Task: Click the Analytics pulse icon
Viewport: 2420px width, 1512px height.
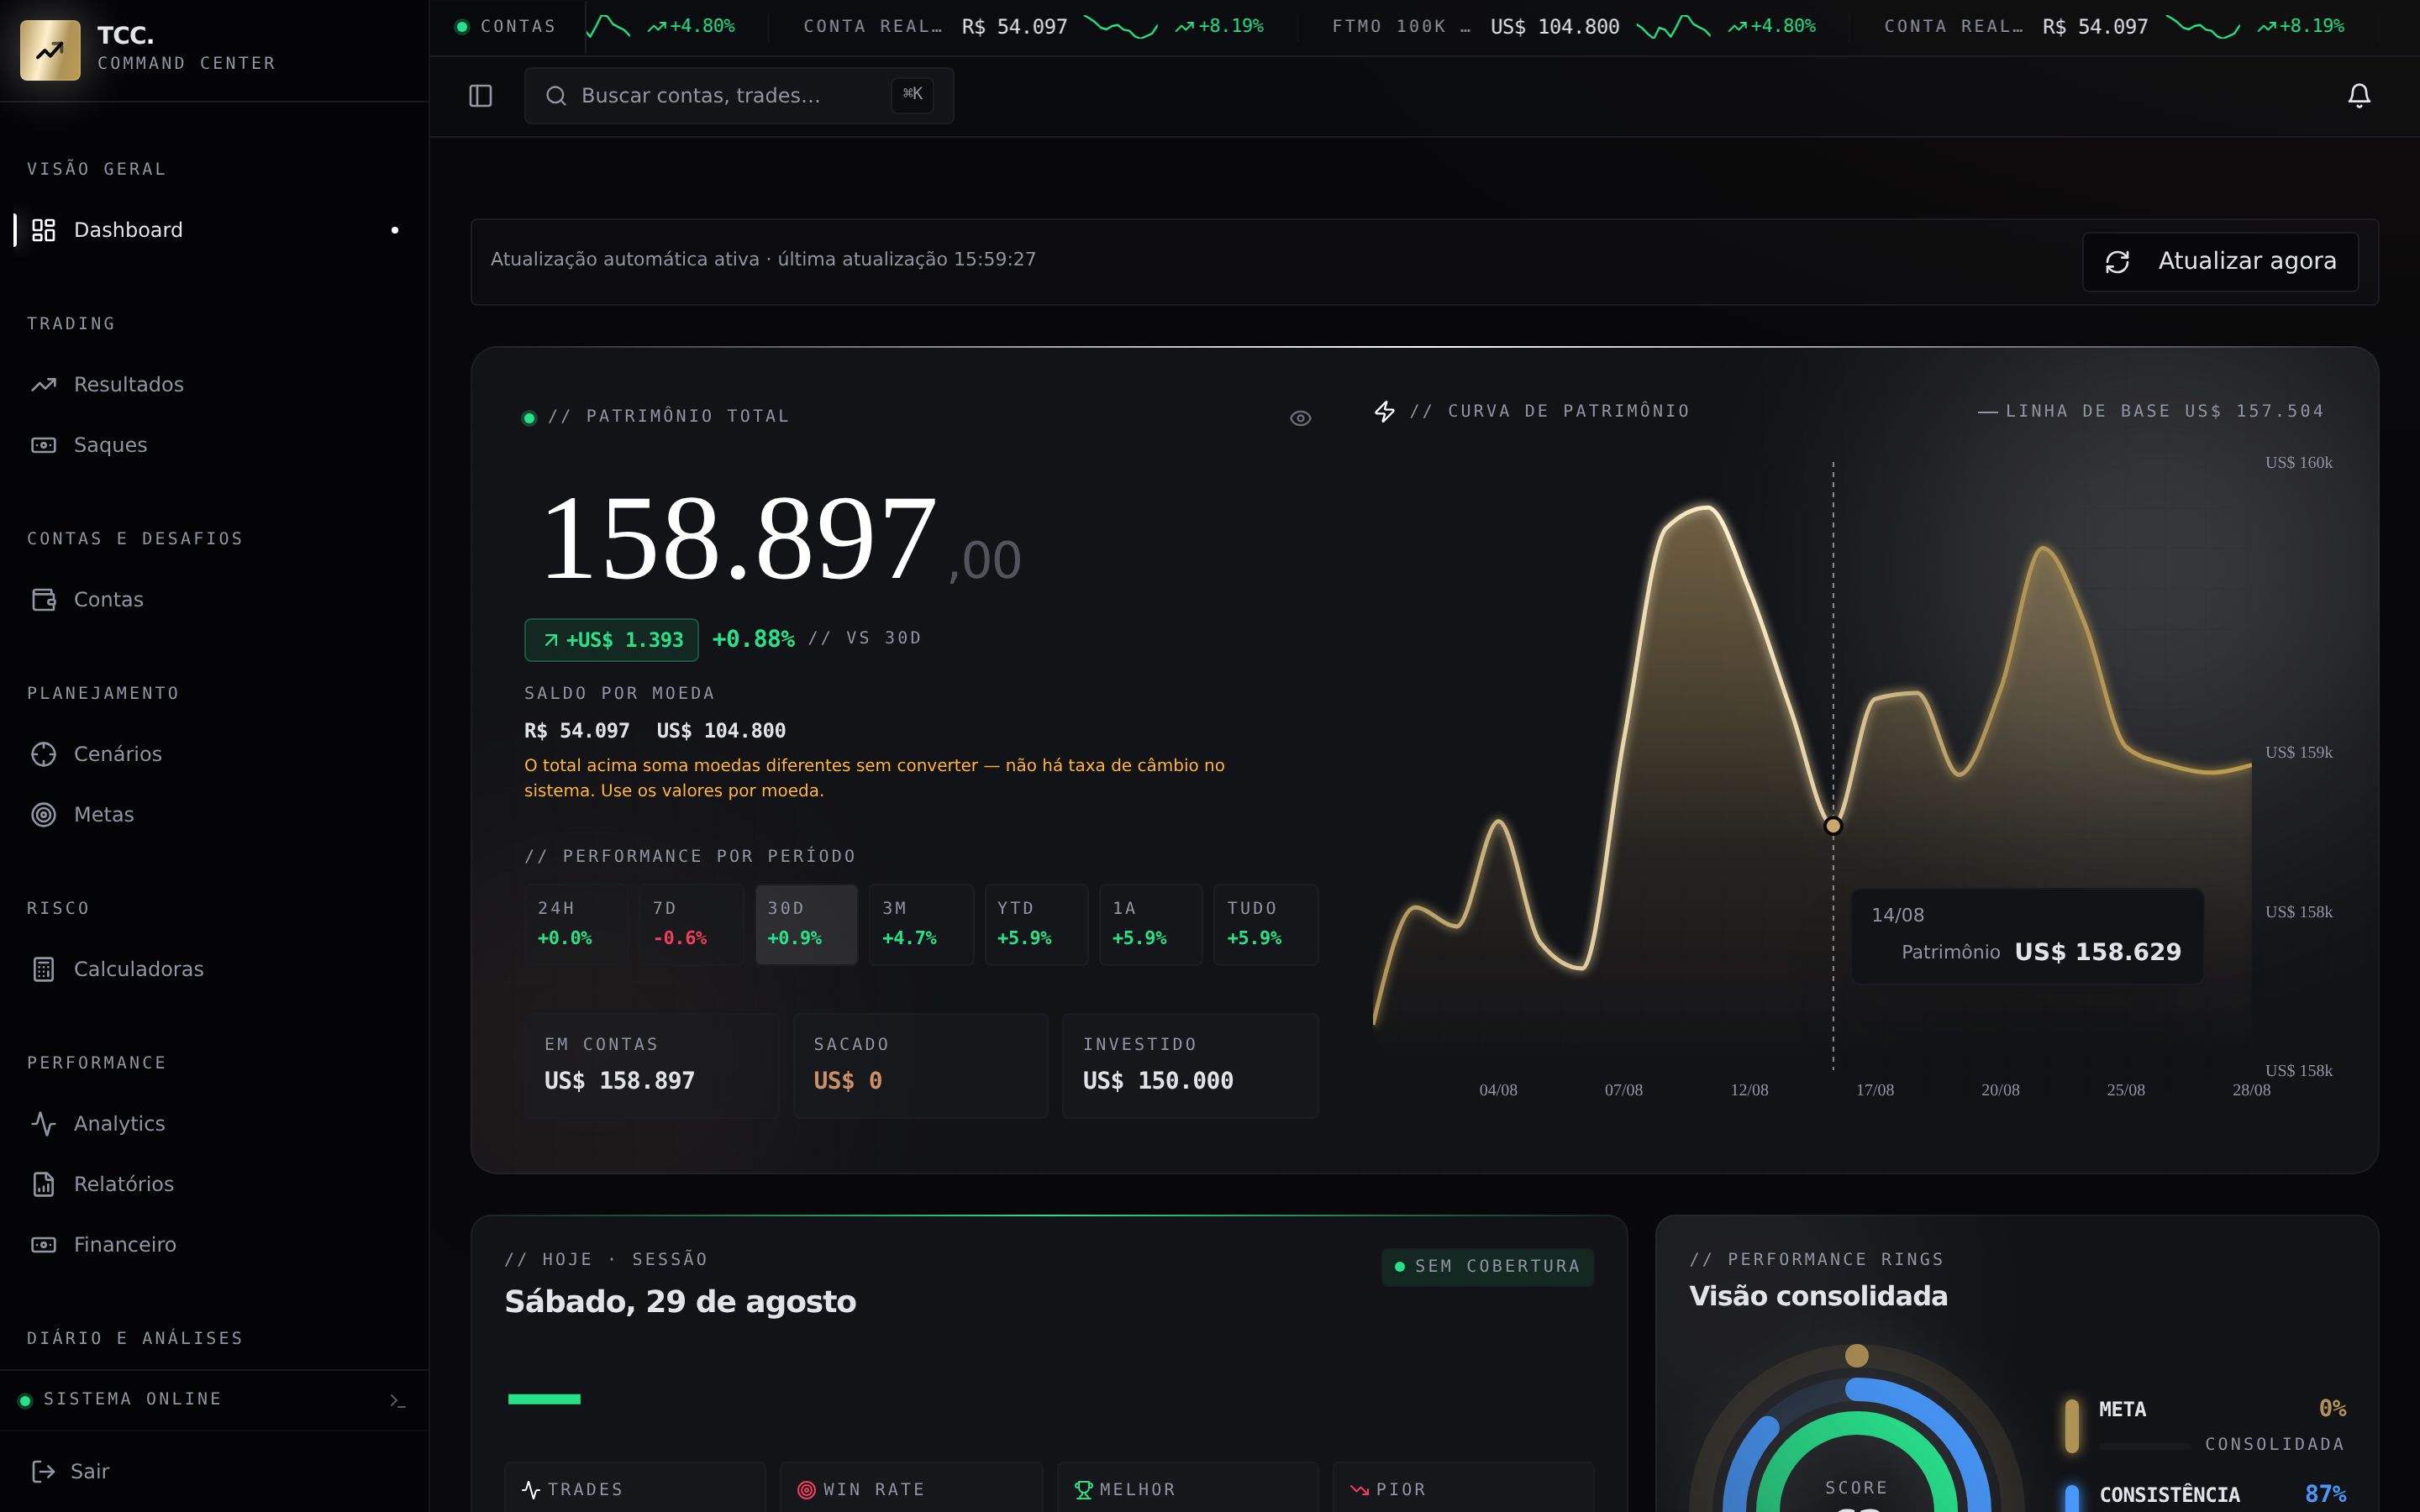Action: pos(43,1123)
